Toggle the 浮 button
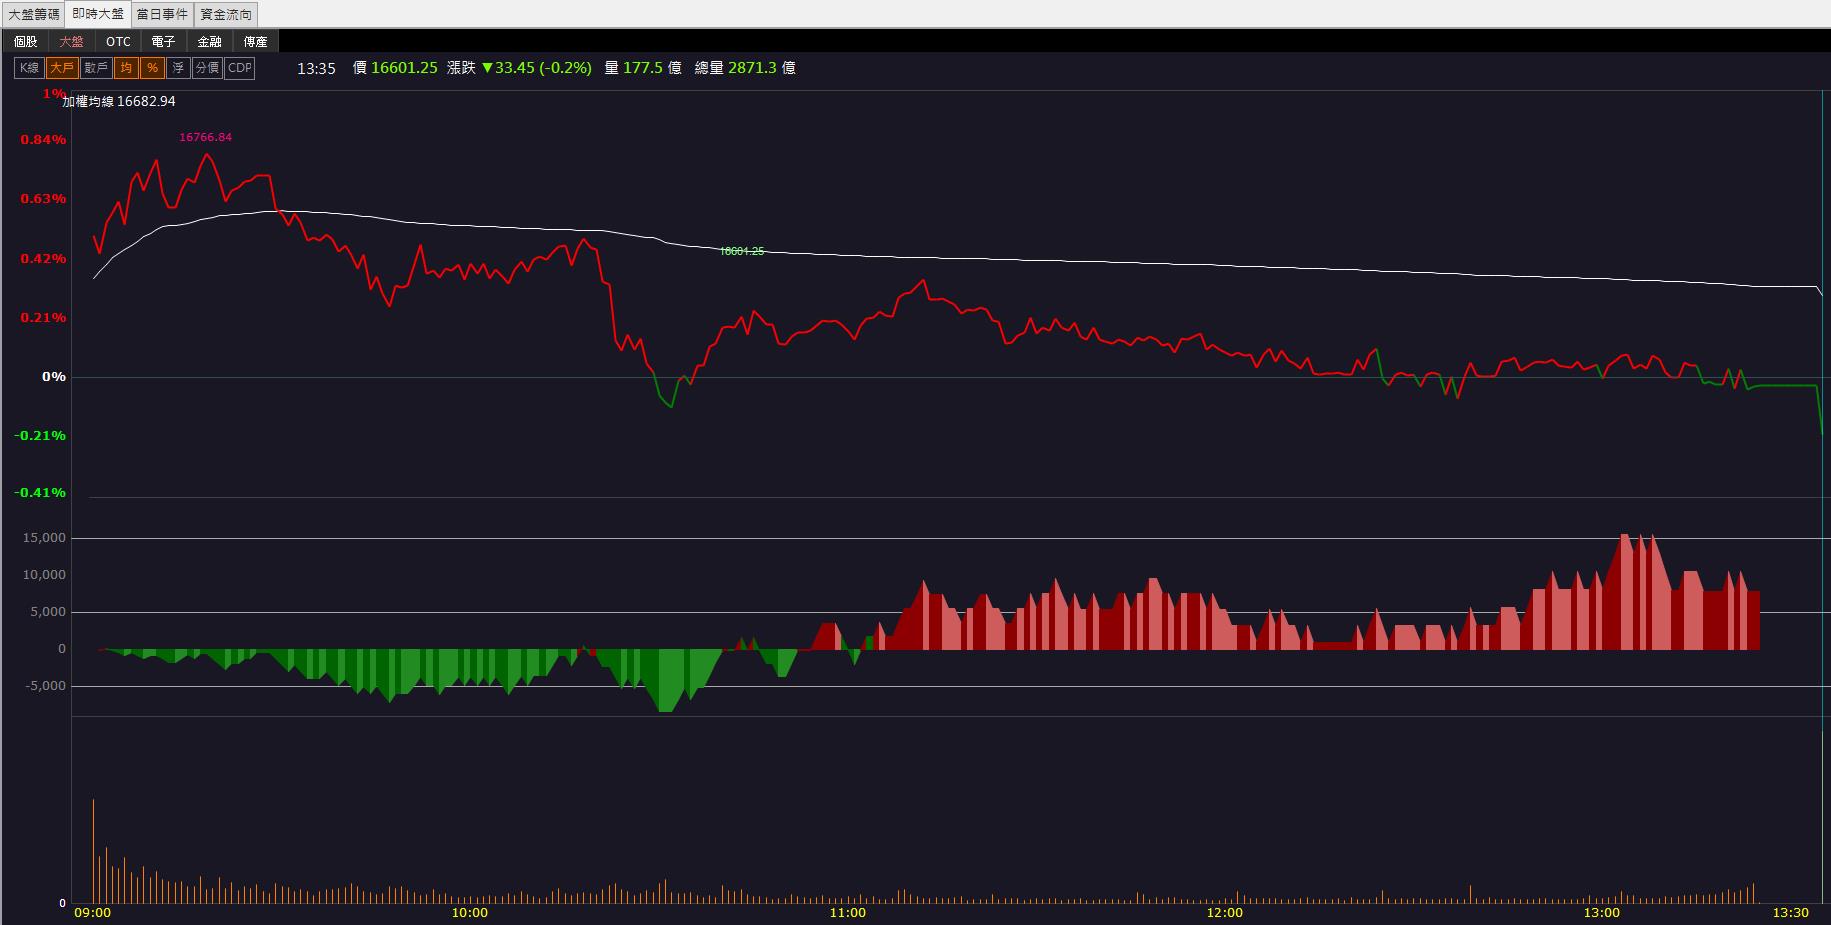This screenshot has height=925, width=1831. click(x=178, y=68)
